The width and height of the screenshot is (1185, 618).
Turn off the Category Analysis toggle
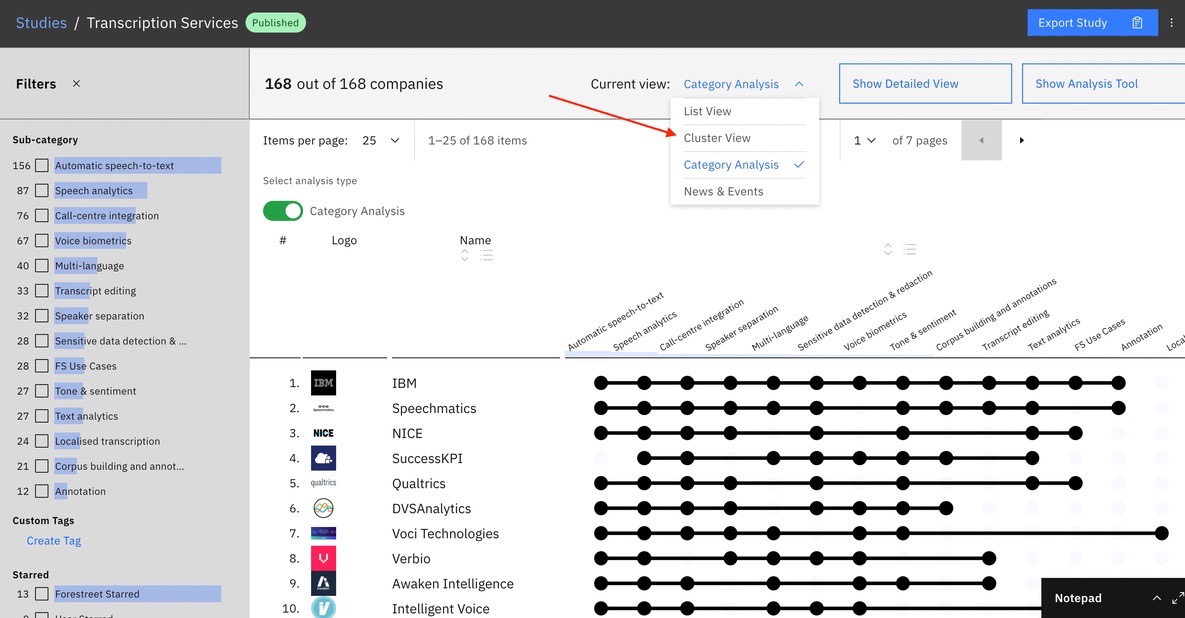(x=283, y=211)
